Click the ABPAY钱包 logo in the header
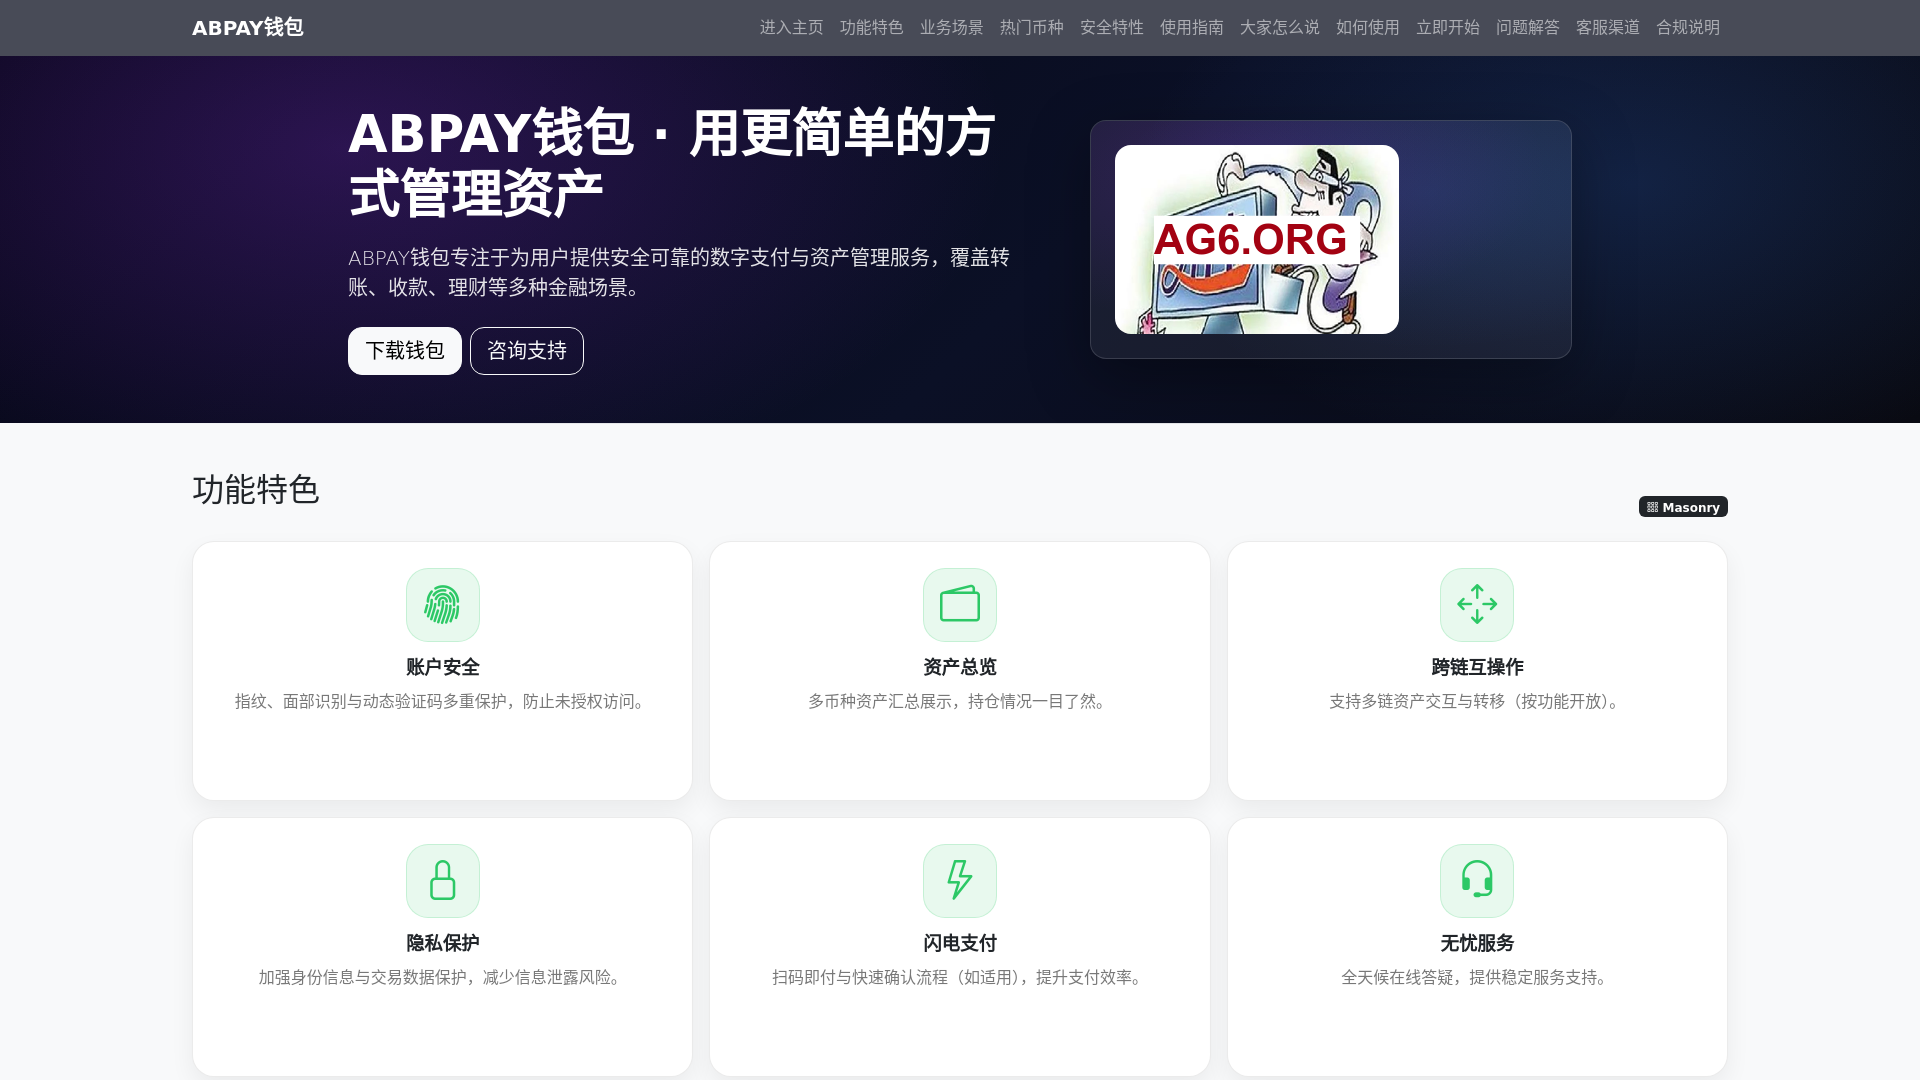This screenshot has width=1920, height=1080. tap(248, 28)
